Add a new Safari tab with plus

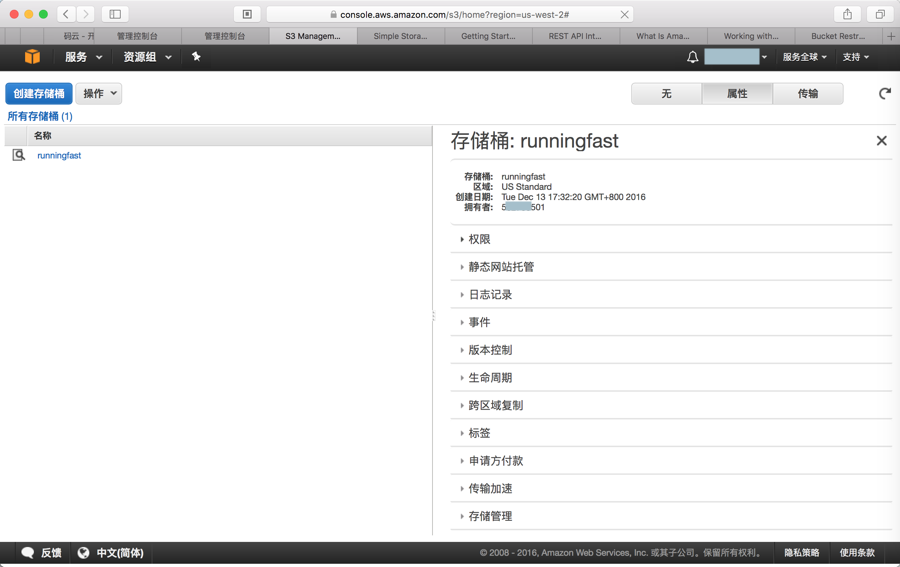click(891, 36)
